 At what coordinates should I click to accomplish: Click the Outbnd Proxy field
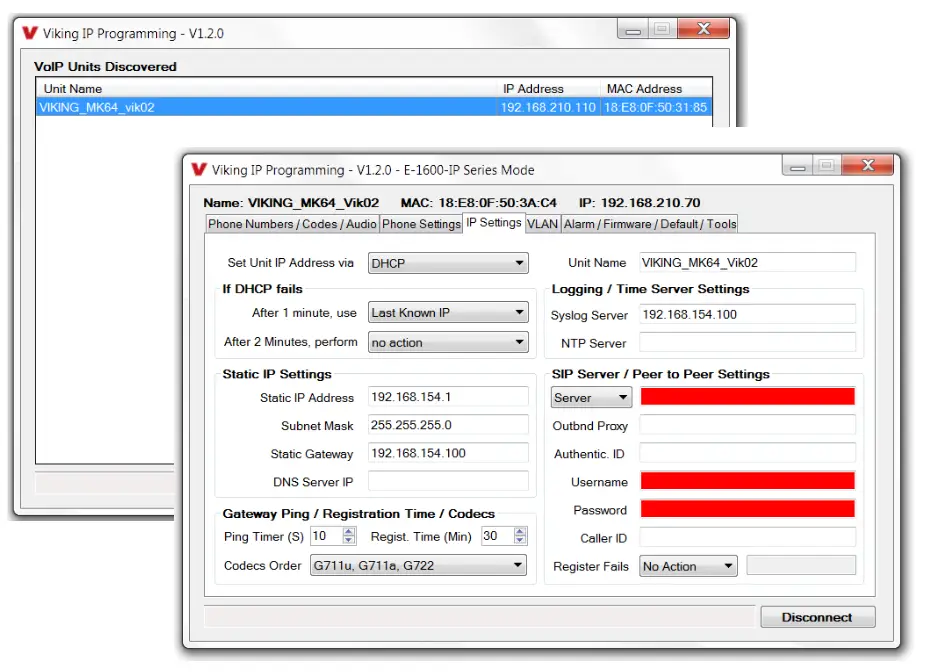(x=747, y=425)
